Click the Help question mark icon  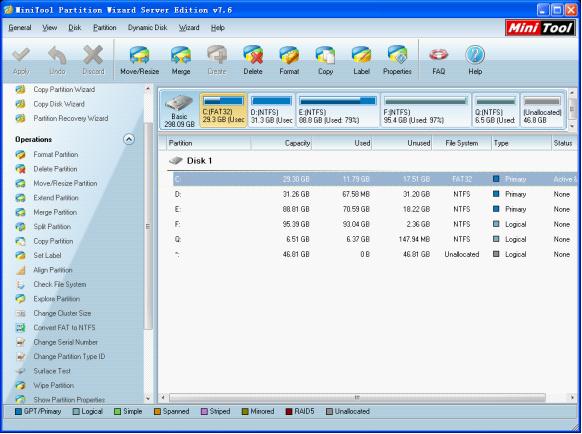pos(475,61)
